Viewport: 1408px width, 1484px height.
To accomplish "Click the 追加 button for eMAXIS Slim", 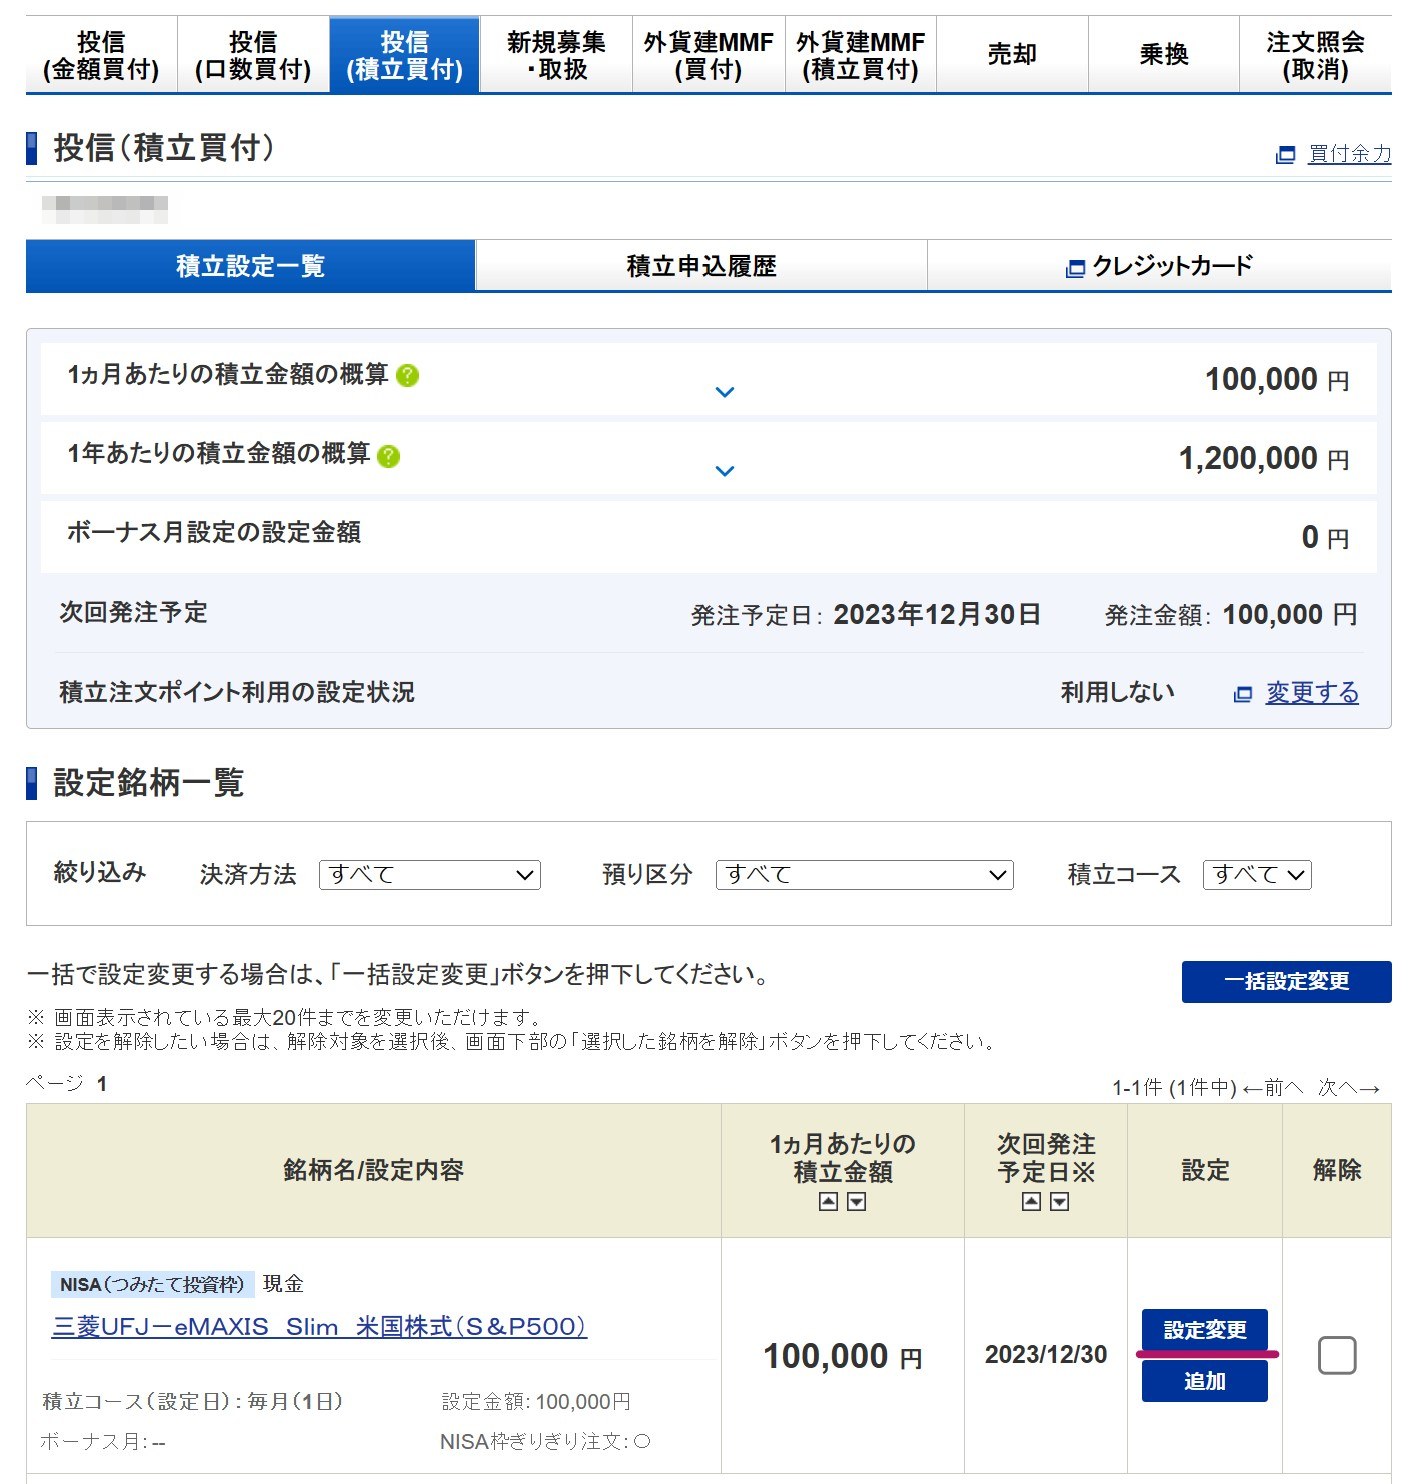I will 1205,1381.
